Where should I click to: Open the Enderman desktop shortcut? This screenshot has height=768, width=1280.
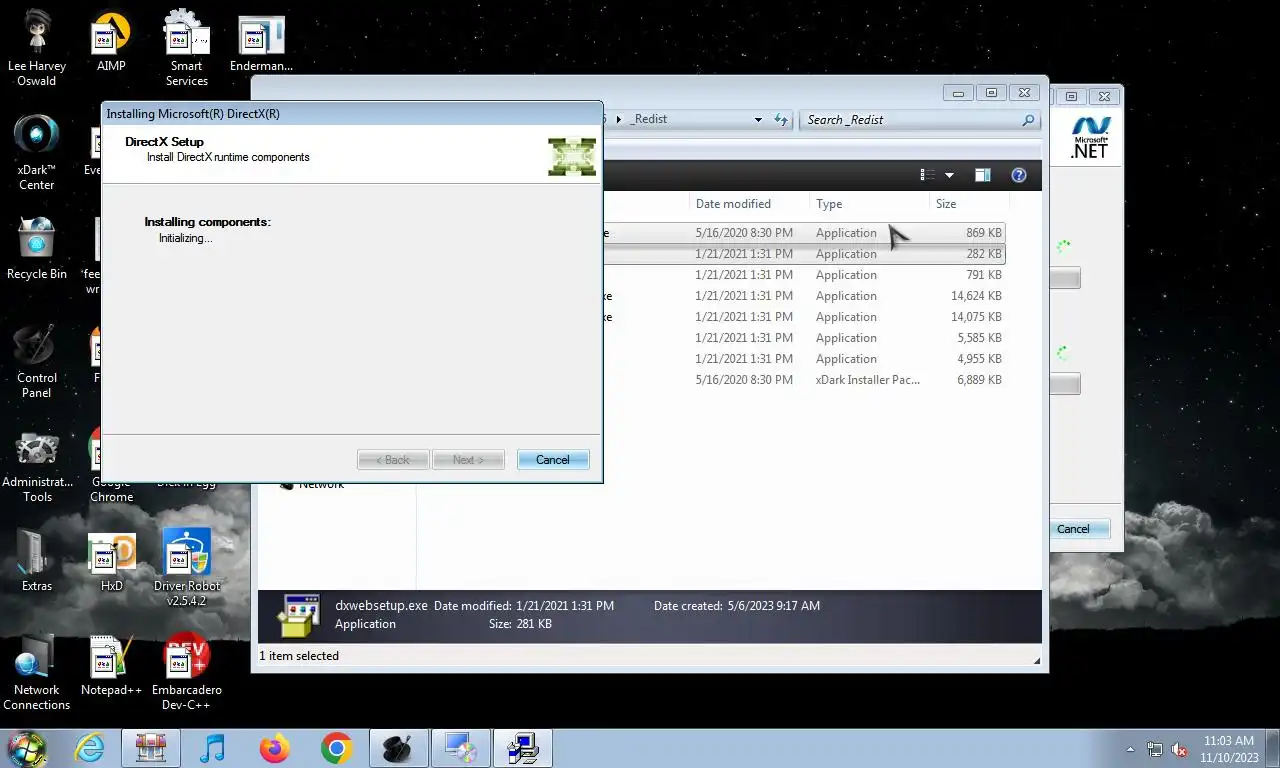pyautogui.click(x=261, y=45)
